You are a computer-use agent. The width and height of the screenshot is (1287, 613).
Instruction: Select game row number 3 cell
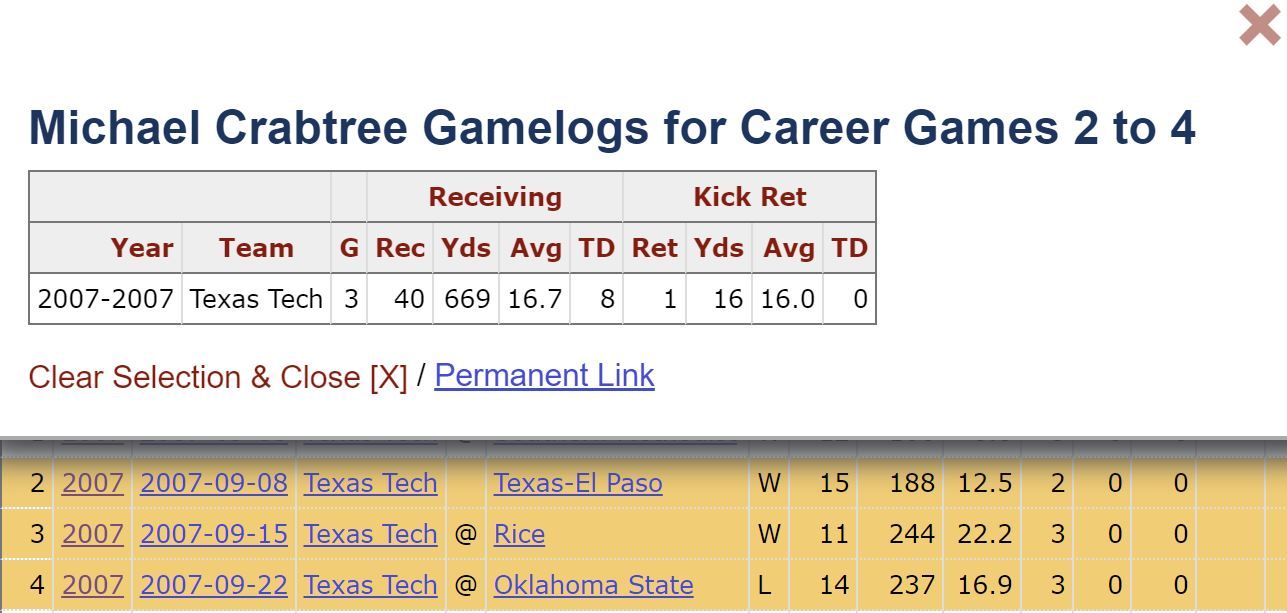click(x=37, y=534)
